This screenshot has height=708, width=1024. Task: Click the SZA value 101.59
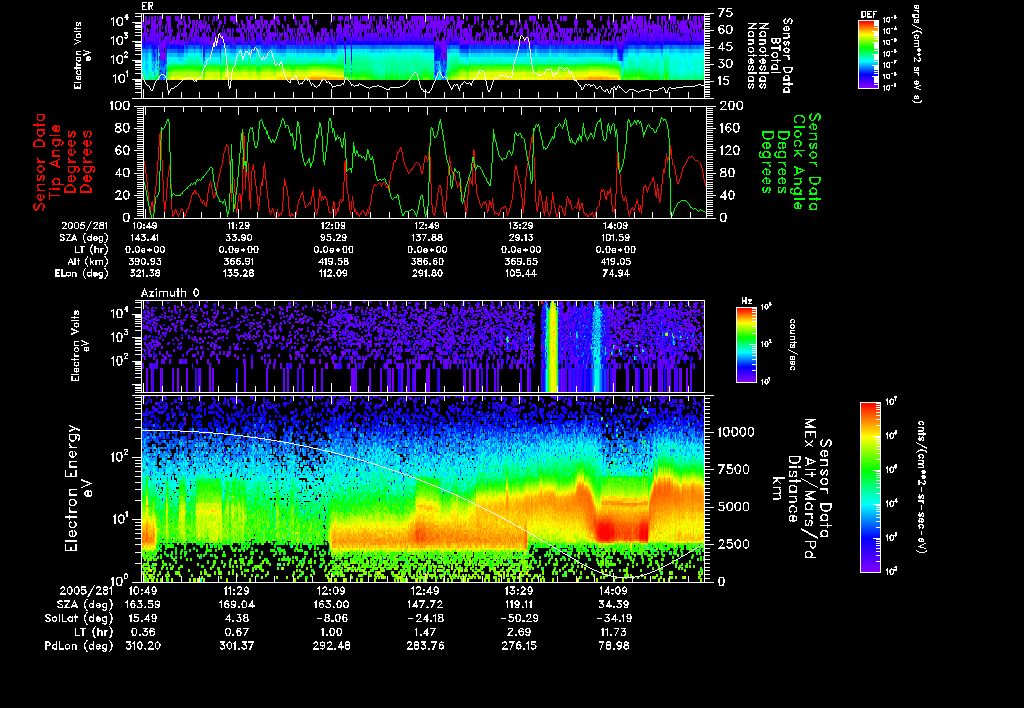point(615,238)
